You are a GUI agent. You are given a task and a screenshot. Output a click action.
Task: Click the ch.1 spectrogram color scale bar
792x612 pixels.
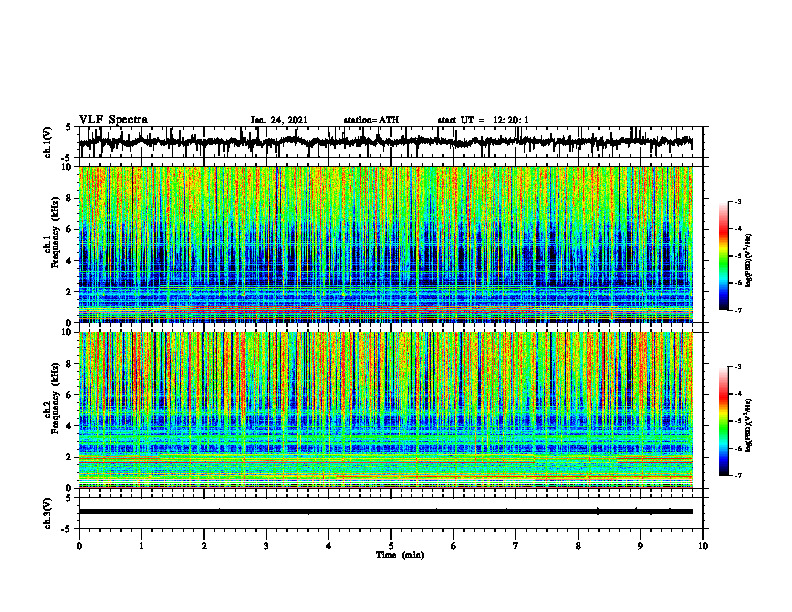pyautogui.click(x=724, y=256)
